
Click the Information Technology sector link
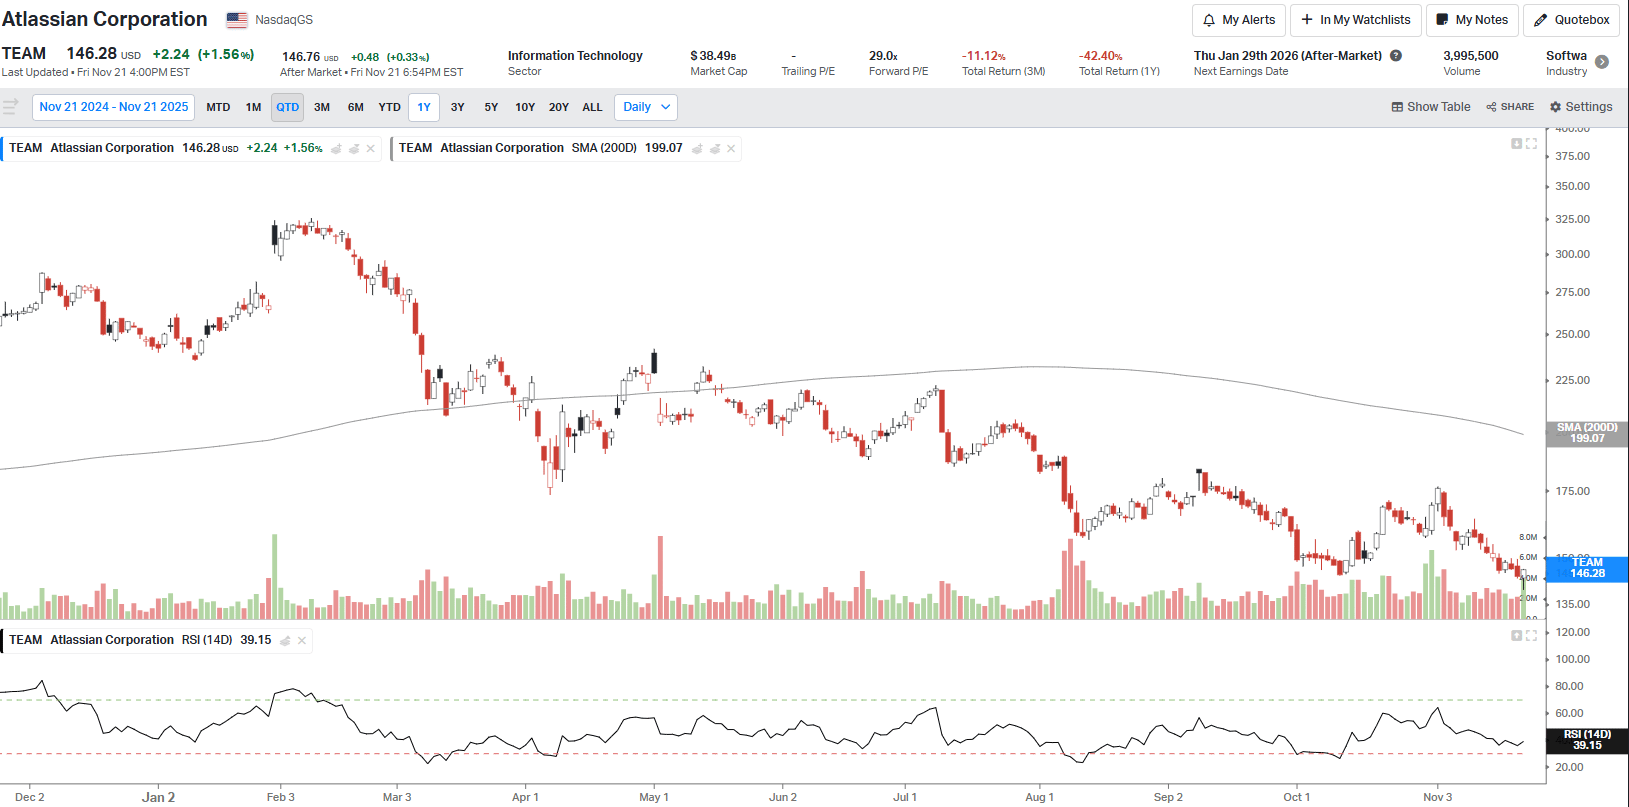click(x=575, y=56)
